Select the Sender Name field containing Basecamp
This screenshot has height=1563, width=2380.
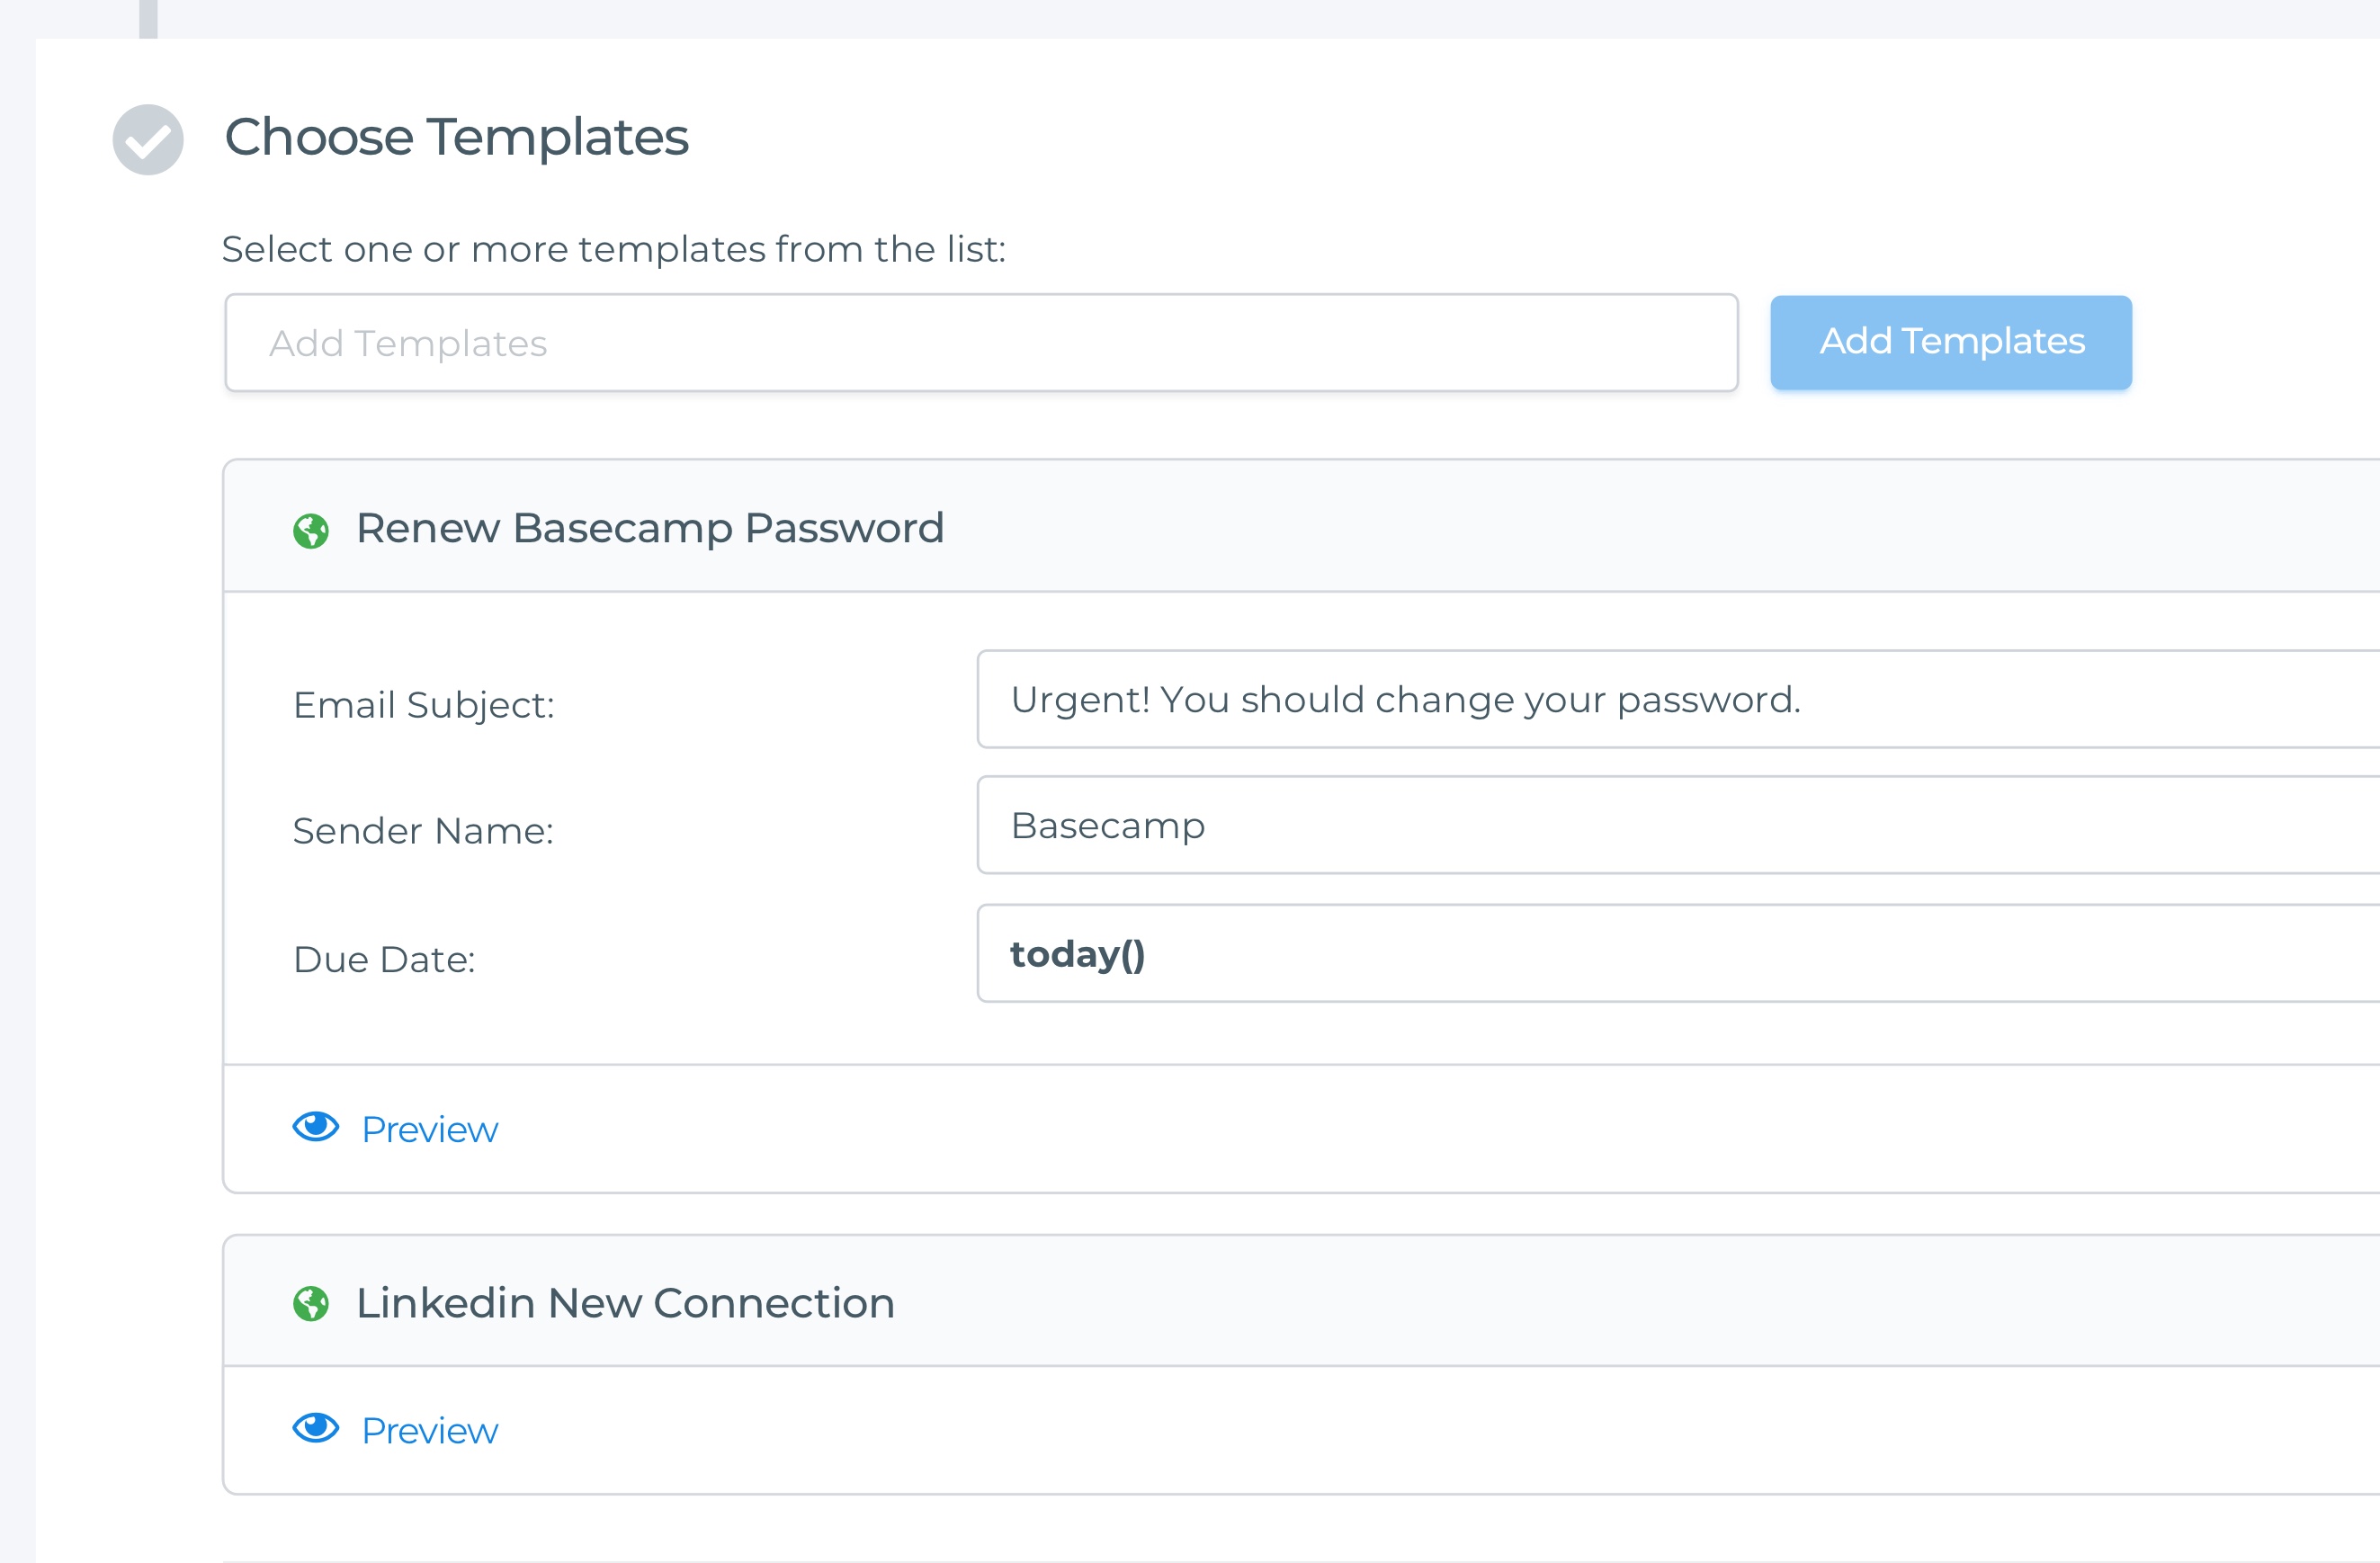pyautogui.click(x=1678, y=825)
